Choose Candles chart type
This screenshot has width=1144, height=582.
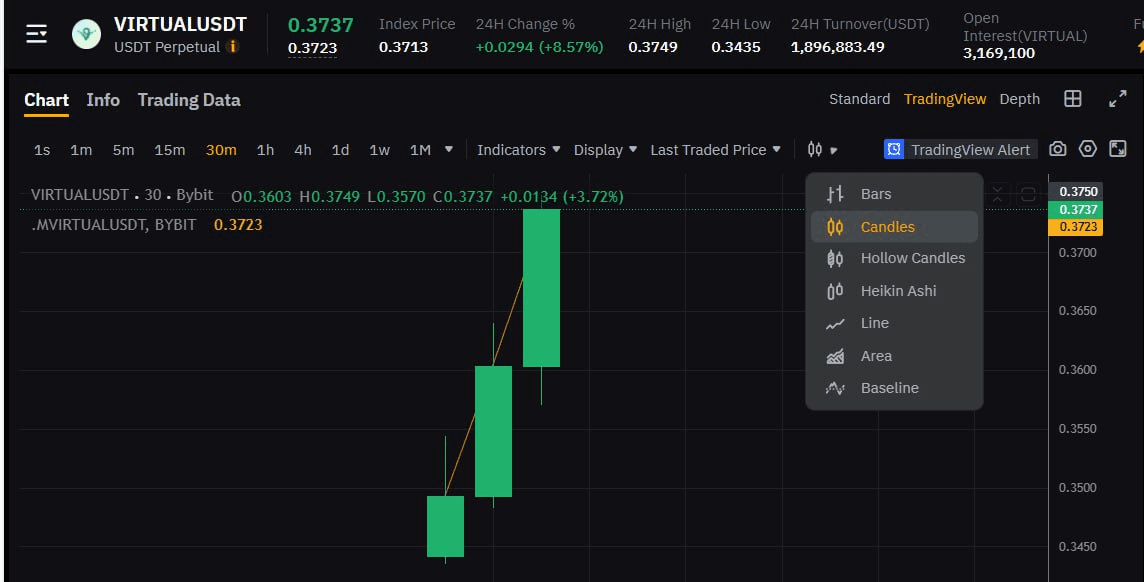tap(894, 227)
